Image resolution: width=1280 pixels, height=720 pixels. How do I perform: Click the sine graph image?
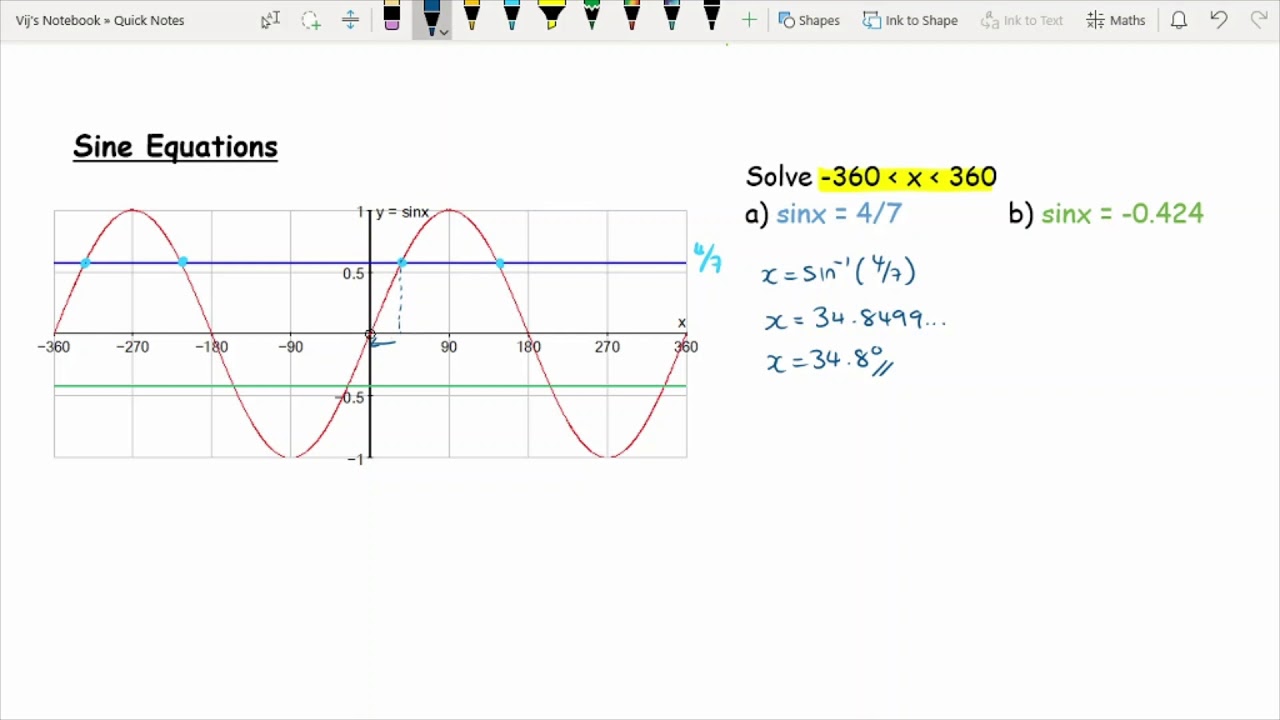[x=370, y=334]
